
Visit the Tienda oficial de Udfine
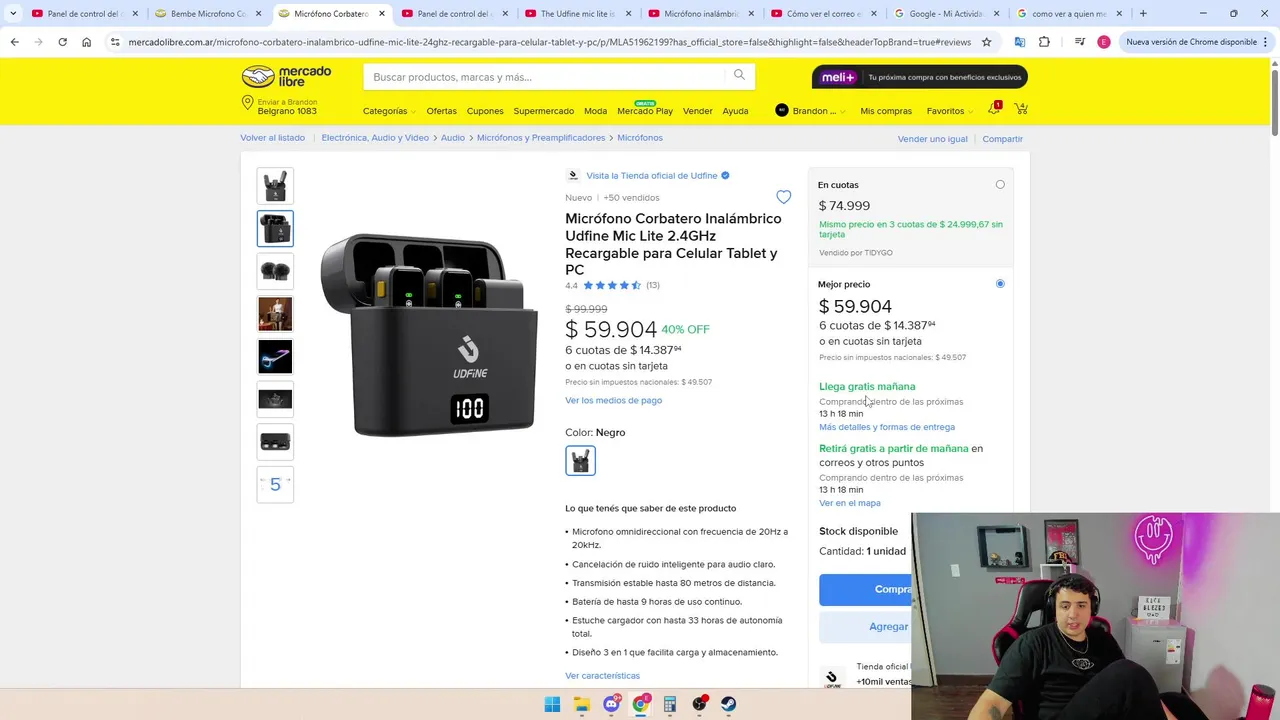[x=652, y=176]
